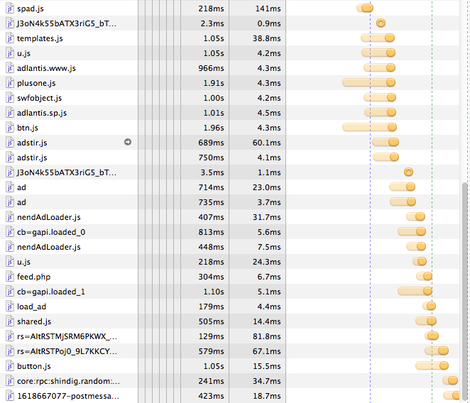This screenshot has height=403, width=470.
Task: Click the cb=gapi.loaded_1 timeline bar
Action: point(415,291)
